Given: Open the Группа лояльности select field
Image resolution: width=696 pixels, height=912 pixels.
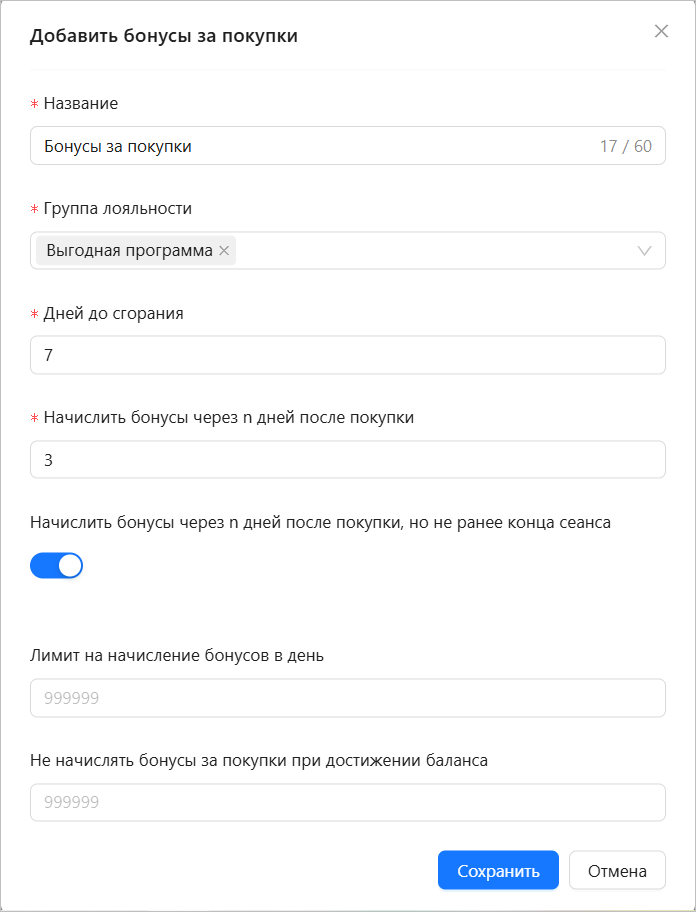Looking at the screenshot, I should pos(348,251).
